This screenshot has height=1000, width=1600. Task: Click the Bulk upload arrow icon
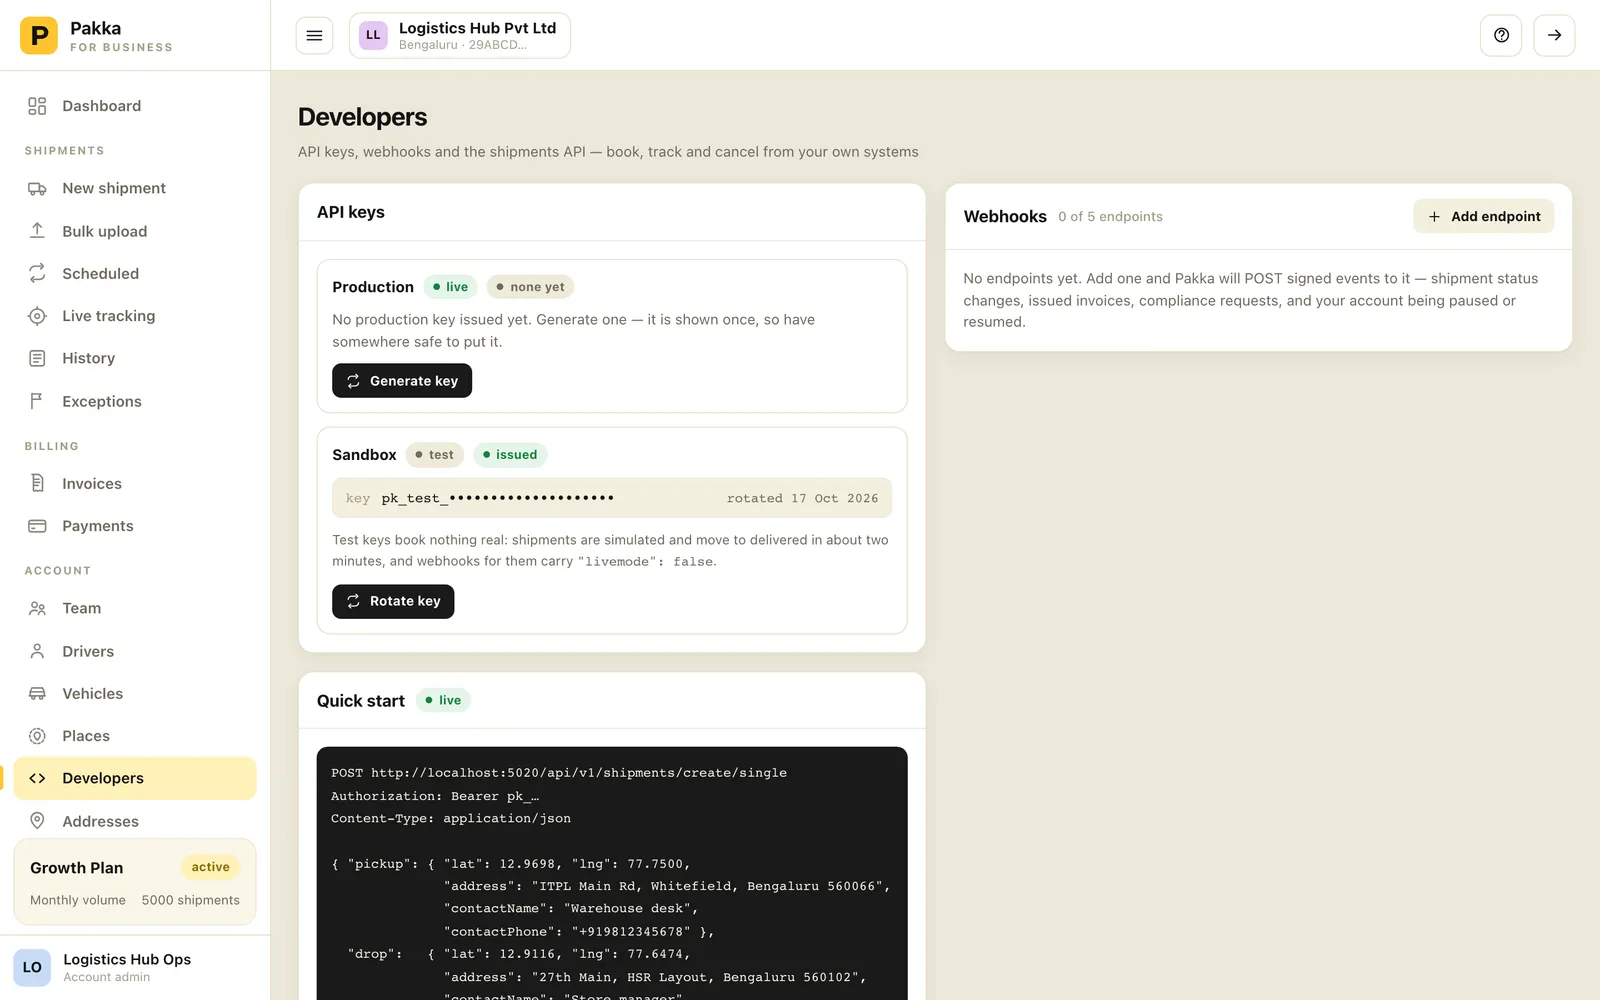click(x=37, y=231)
